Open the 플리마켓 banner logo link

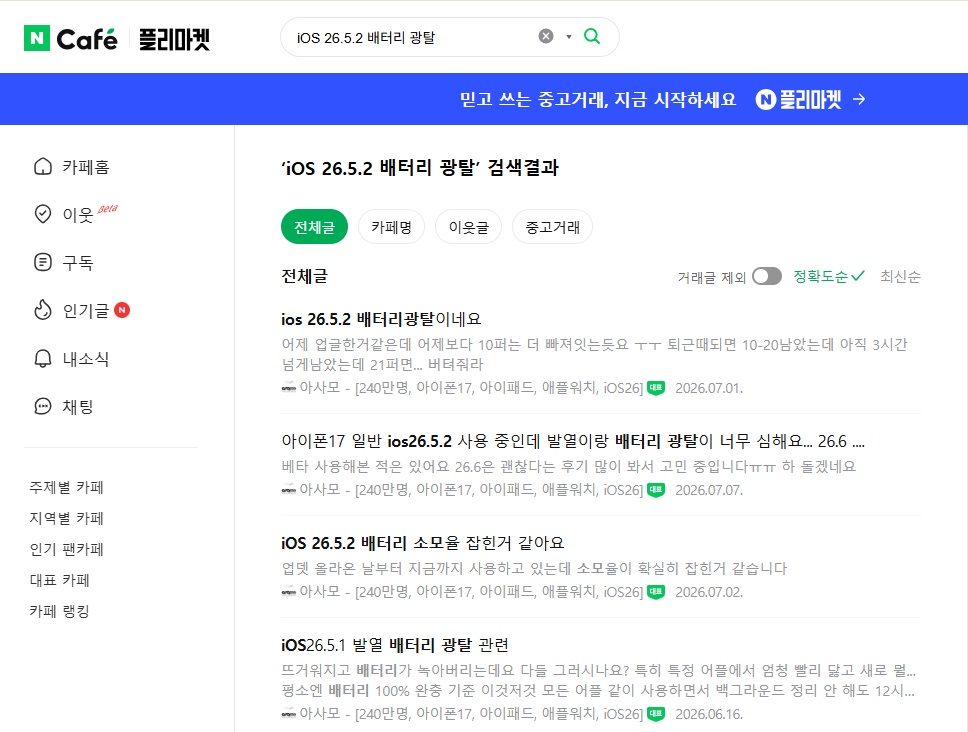(x=798, y=99)
